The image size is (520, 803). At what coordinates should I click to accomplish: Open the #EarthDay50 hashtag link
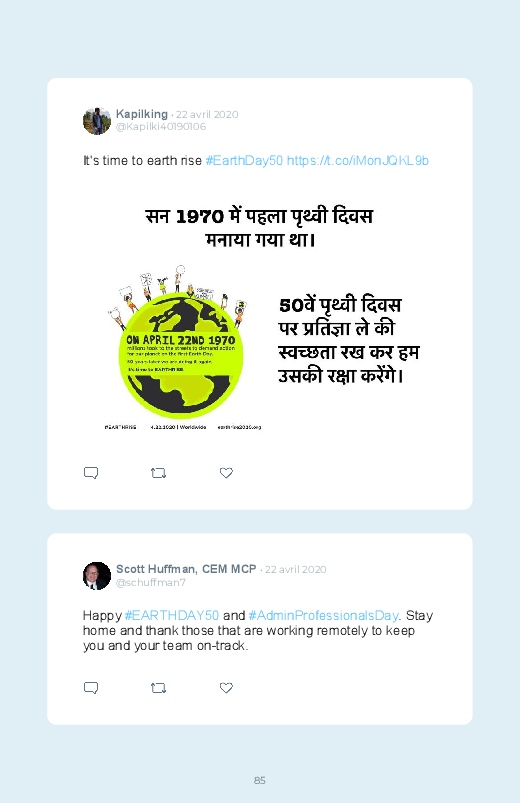point(244,161)
